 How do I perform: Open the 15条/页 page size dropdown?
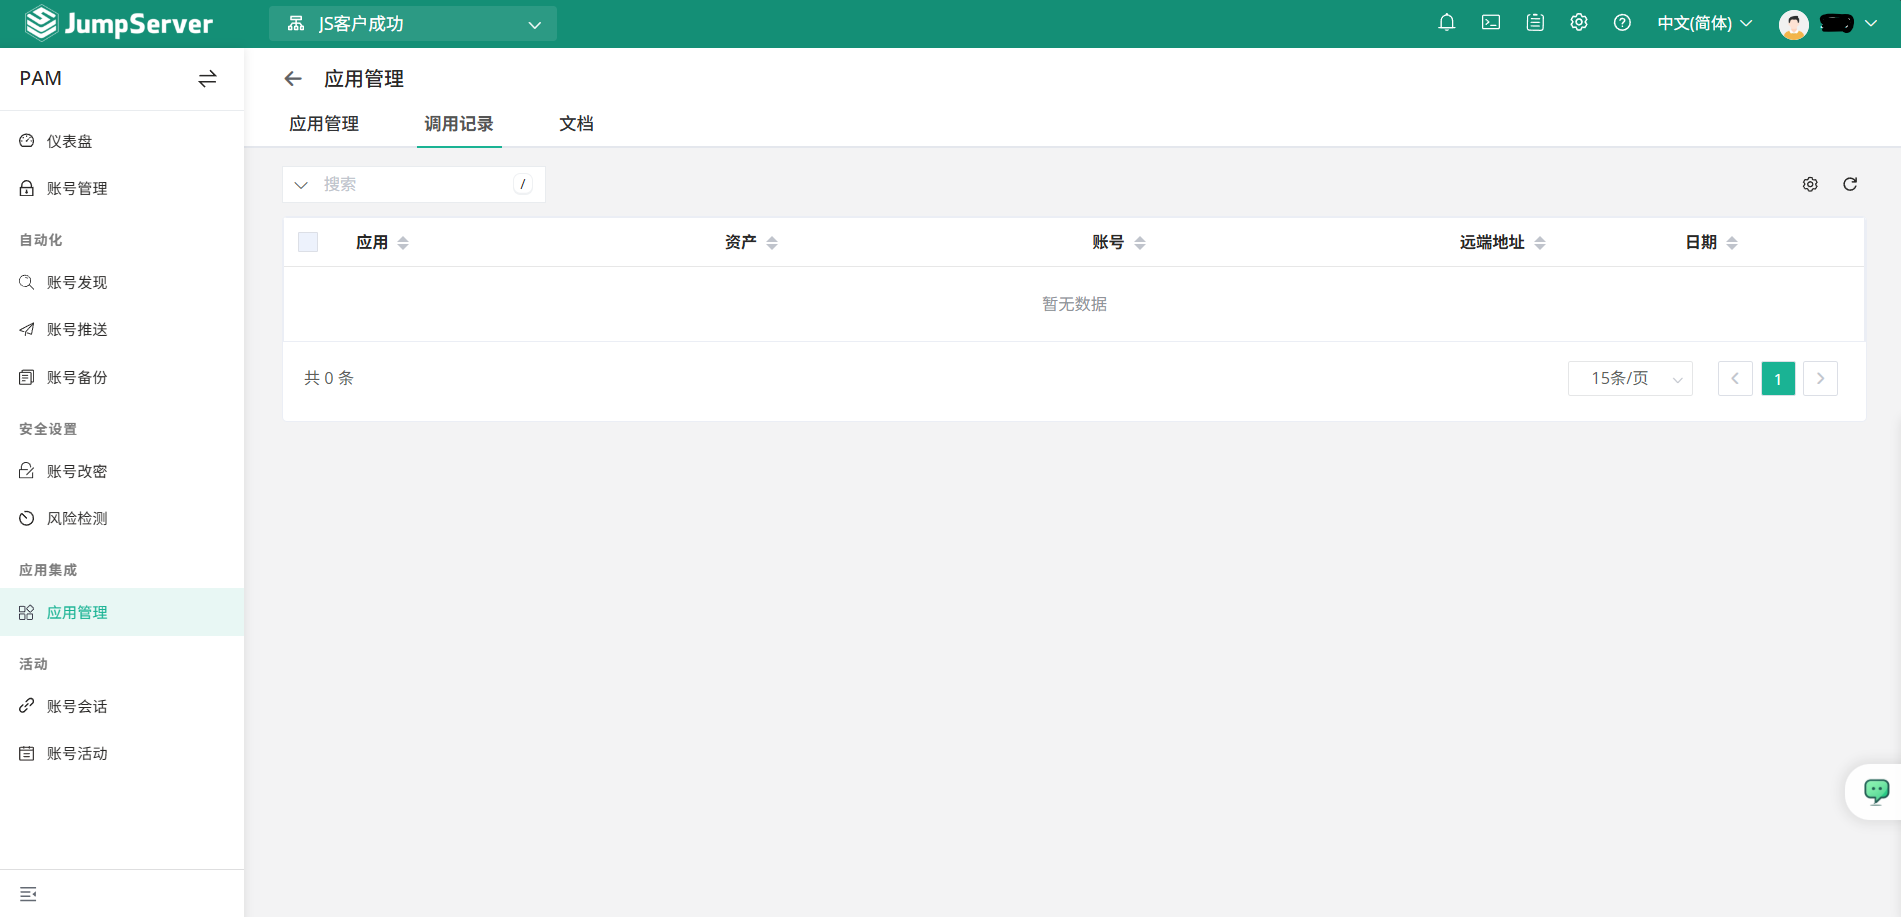(1630, 378)
